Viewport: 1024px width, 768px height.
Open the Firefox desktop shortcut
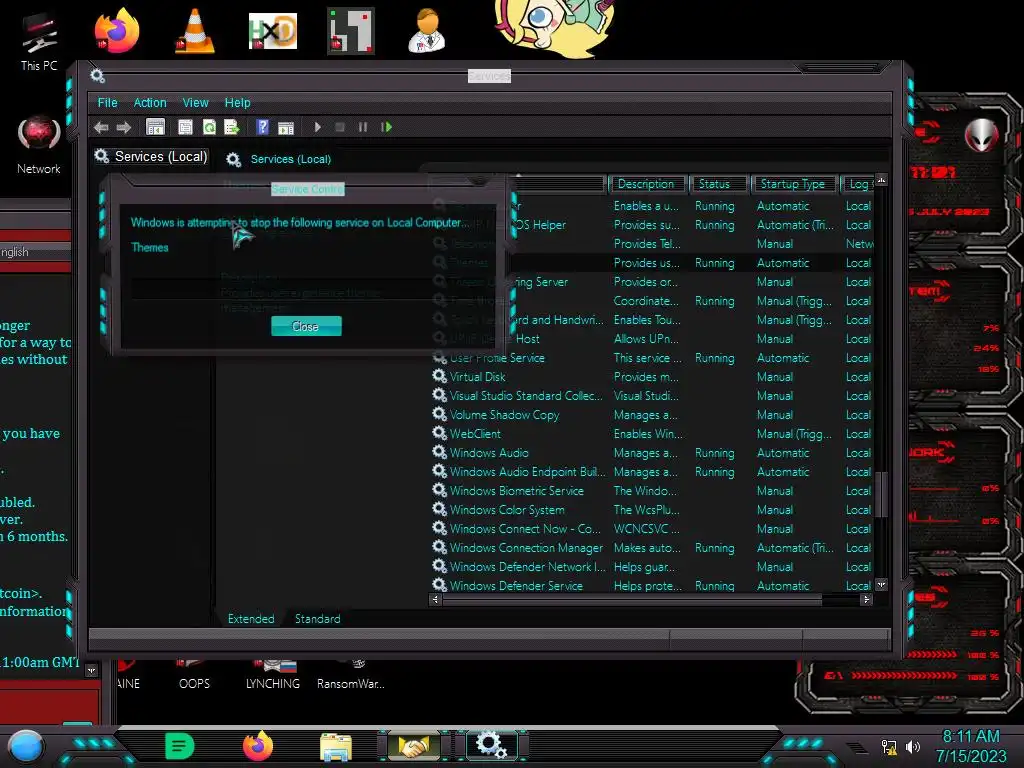[x=117, y=30]
